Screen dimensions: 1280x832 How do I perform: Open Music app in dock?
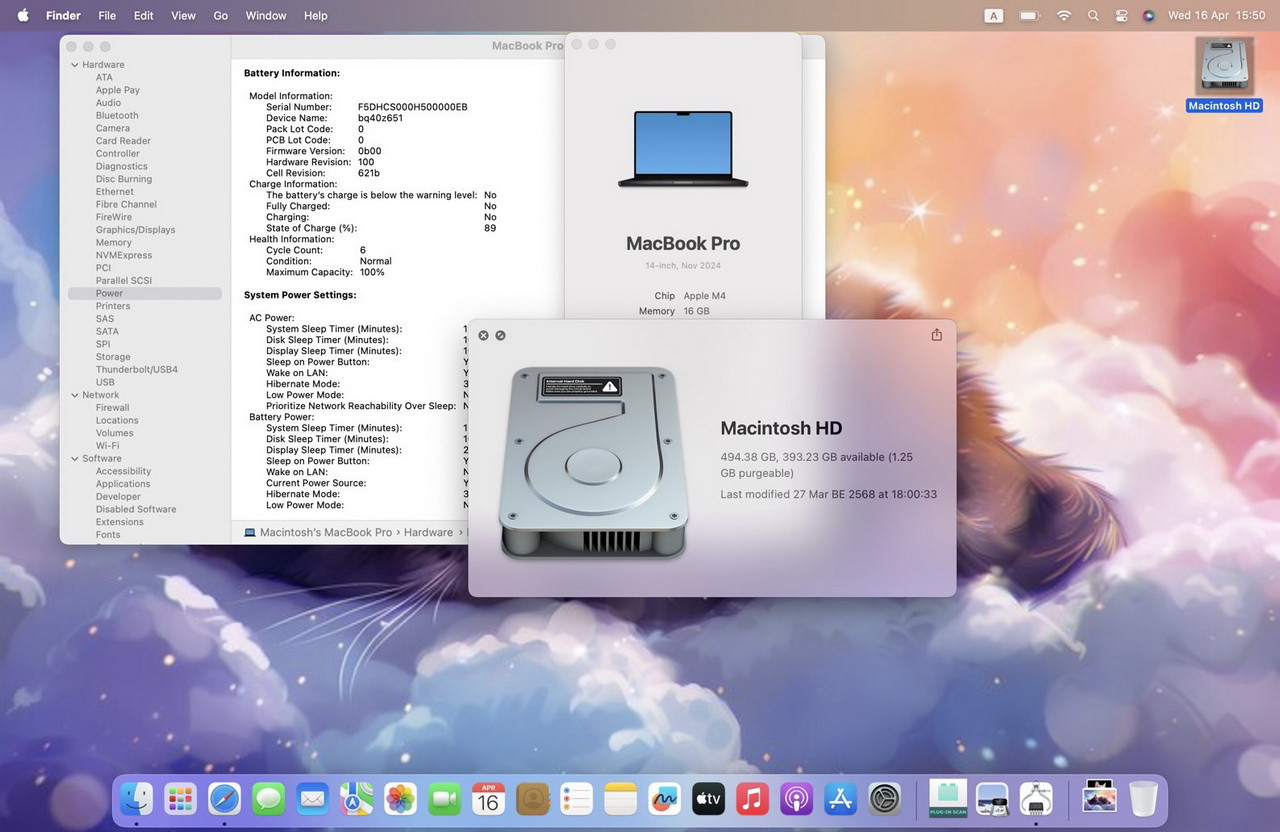coord(752,799)
